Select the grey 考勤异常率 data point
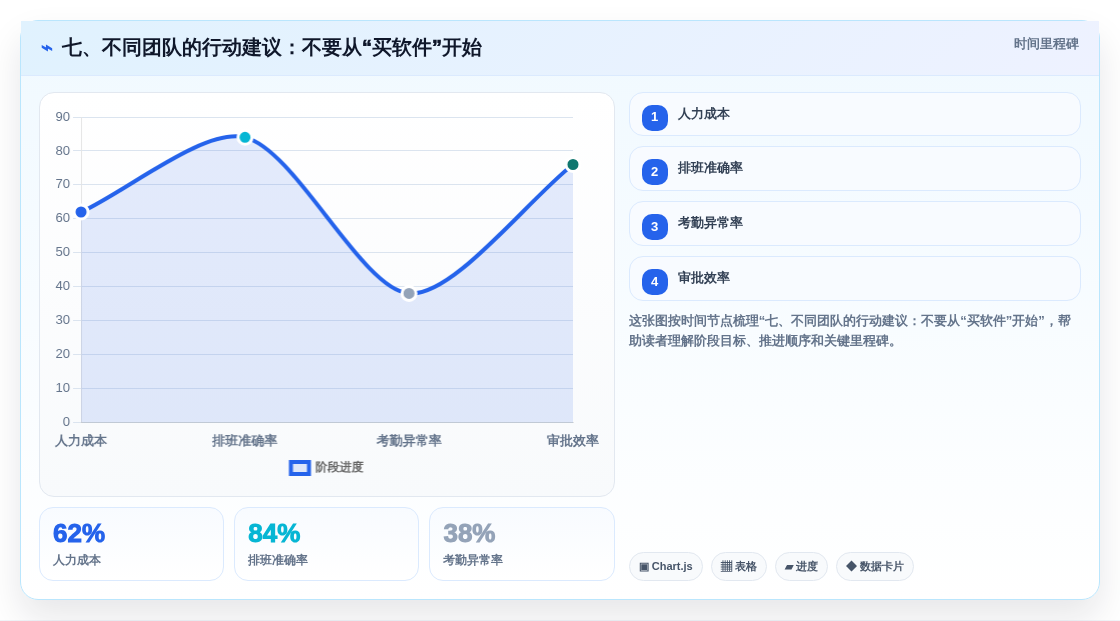This screenshot has height=621, width=1120. 409,294
